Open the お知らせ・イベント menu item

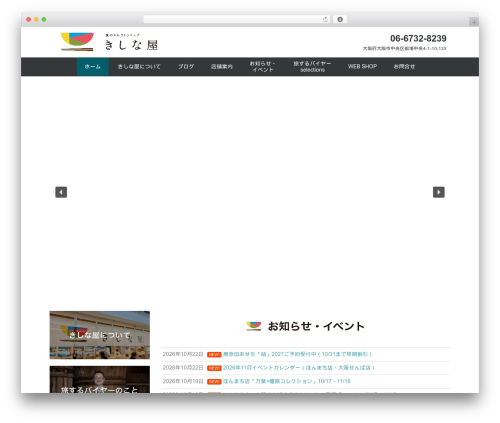click(263, 67)
